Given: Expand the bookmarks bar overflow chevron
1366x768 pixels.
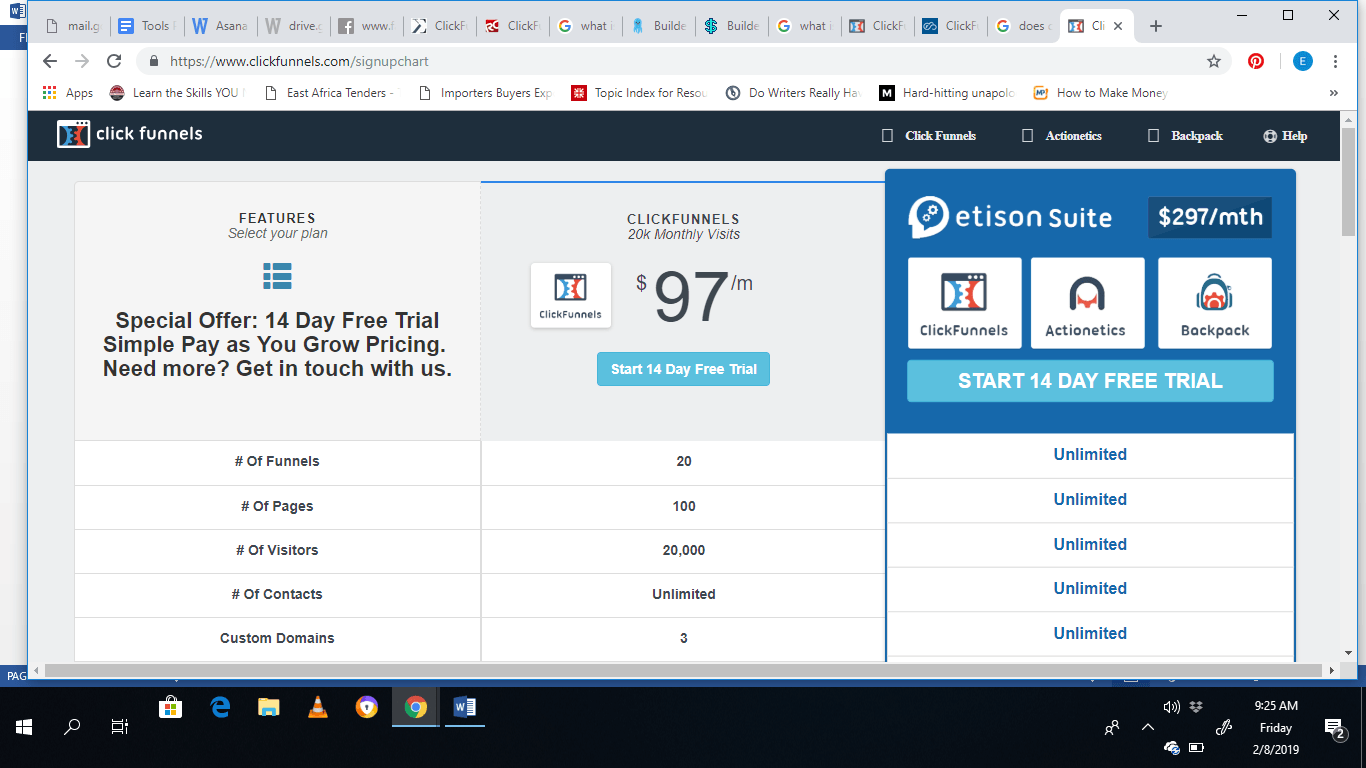Looking at the screenshot, I should [x=1333, y=93].
